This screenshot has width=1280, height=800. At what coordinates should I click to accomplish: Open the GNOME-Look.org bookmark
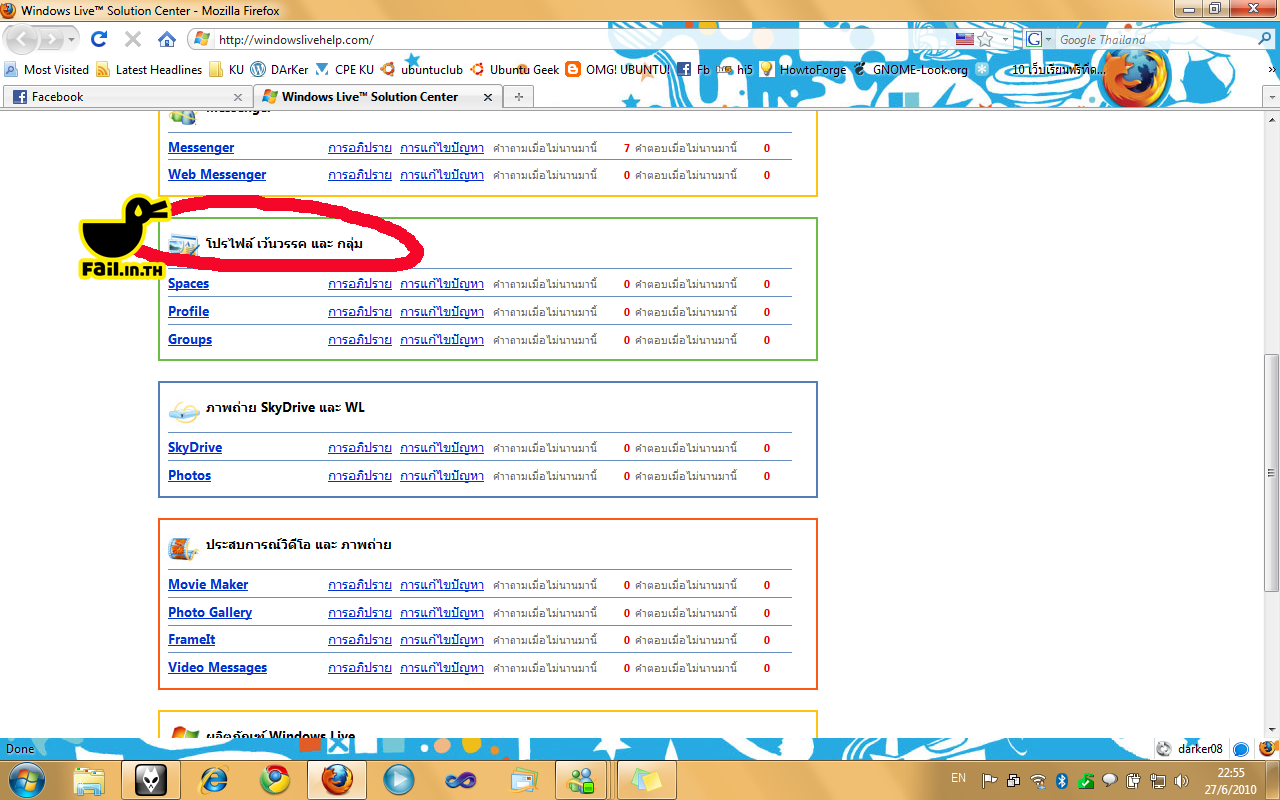(x=911, y=70)
